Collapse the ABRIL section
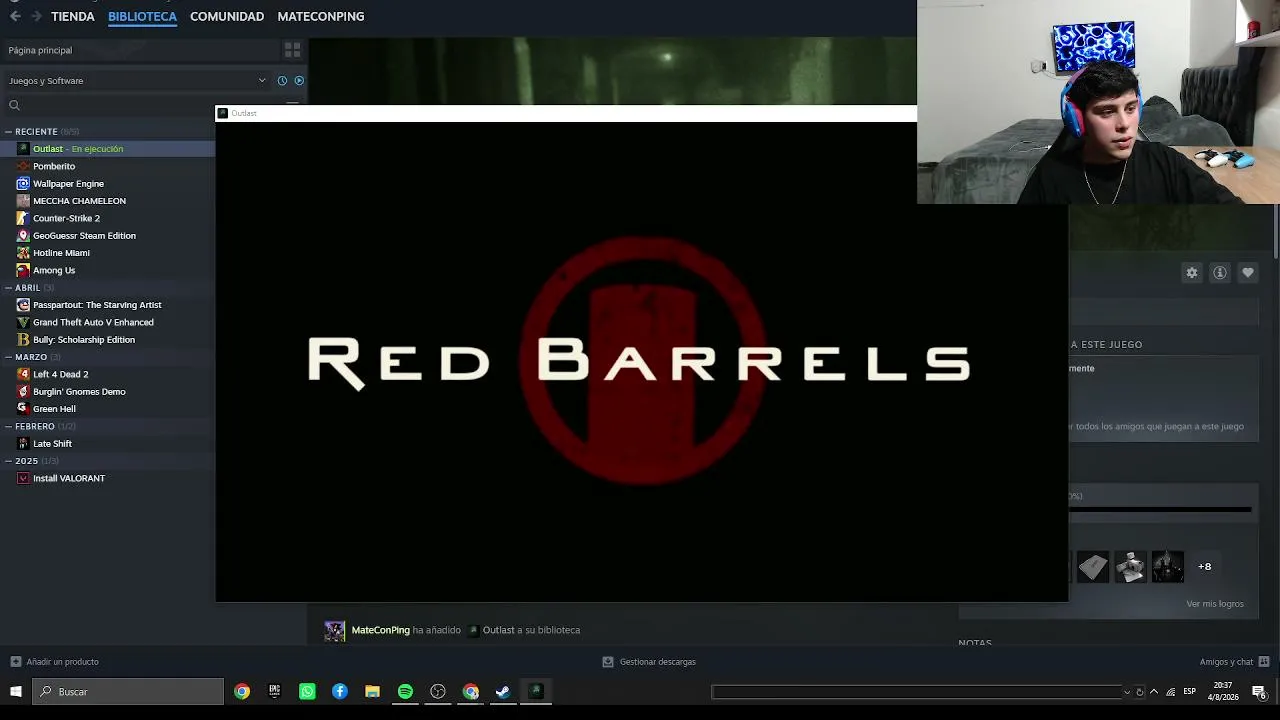This screenshot has width=1280, height=720. click(x=8, y=288)
